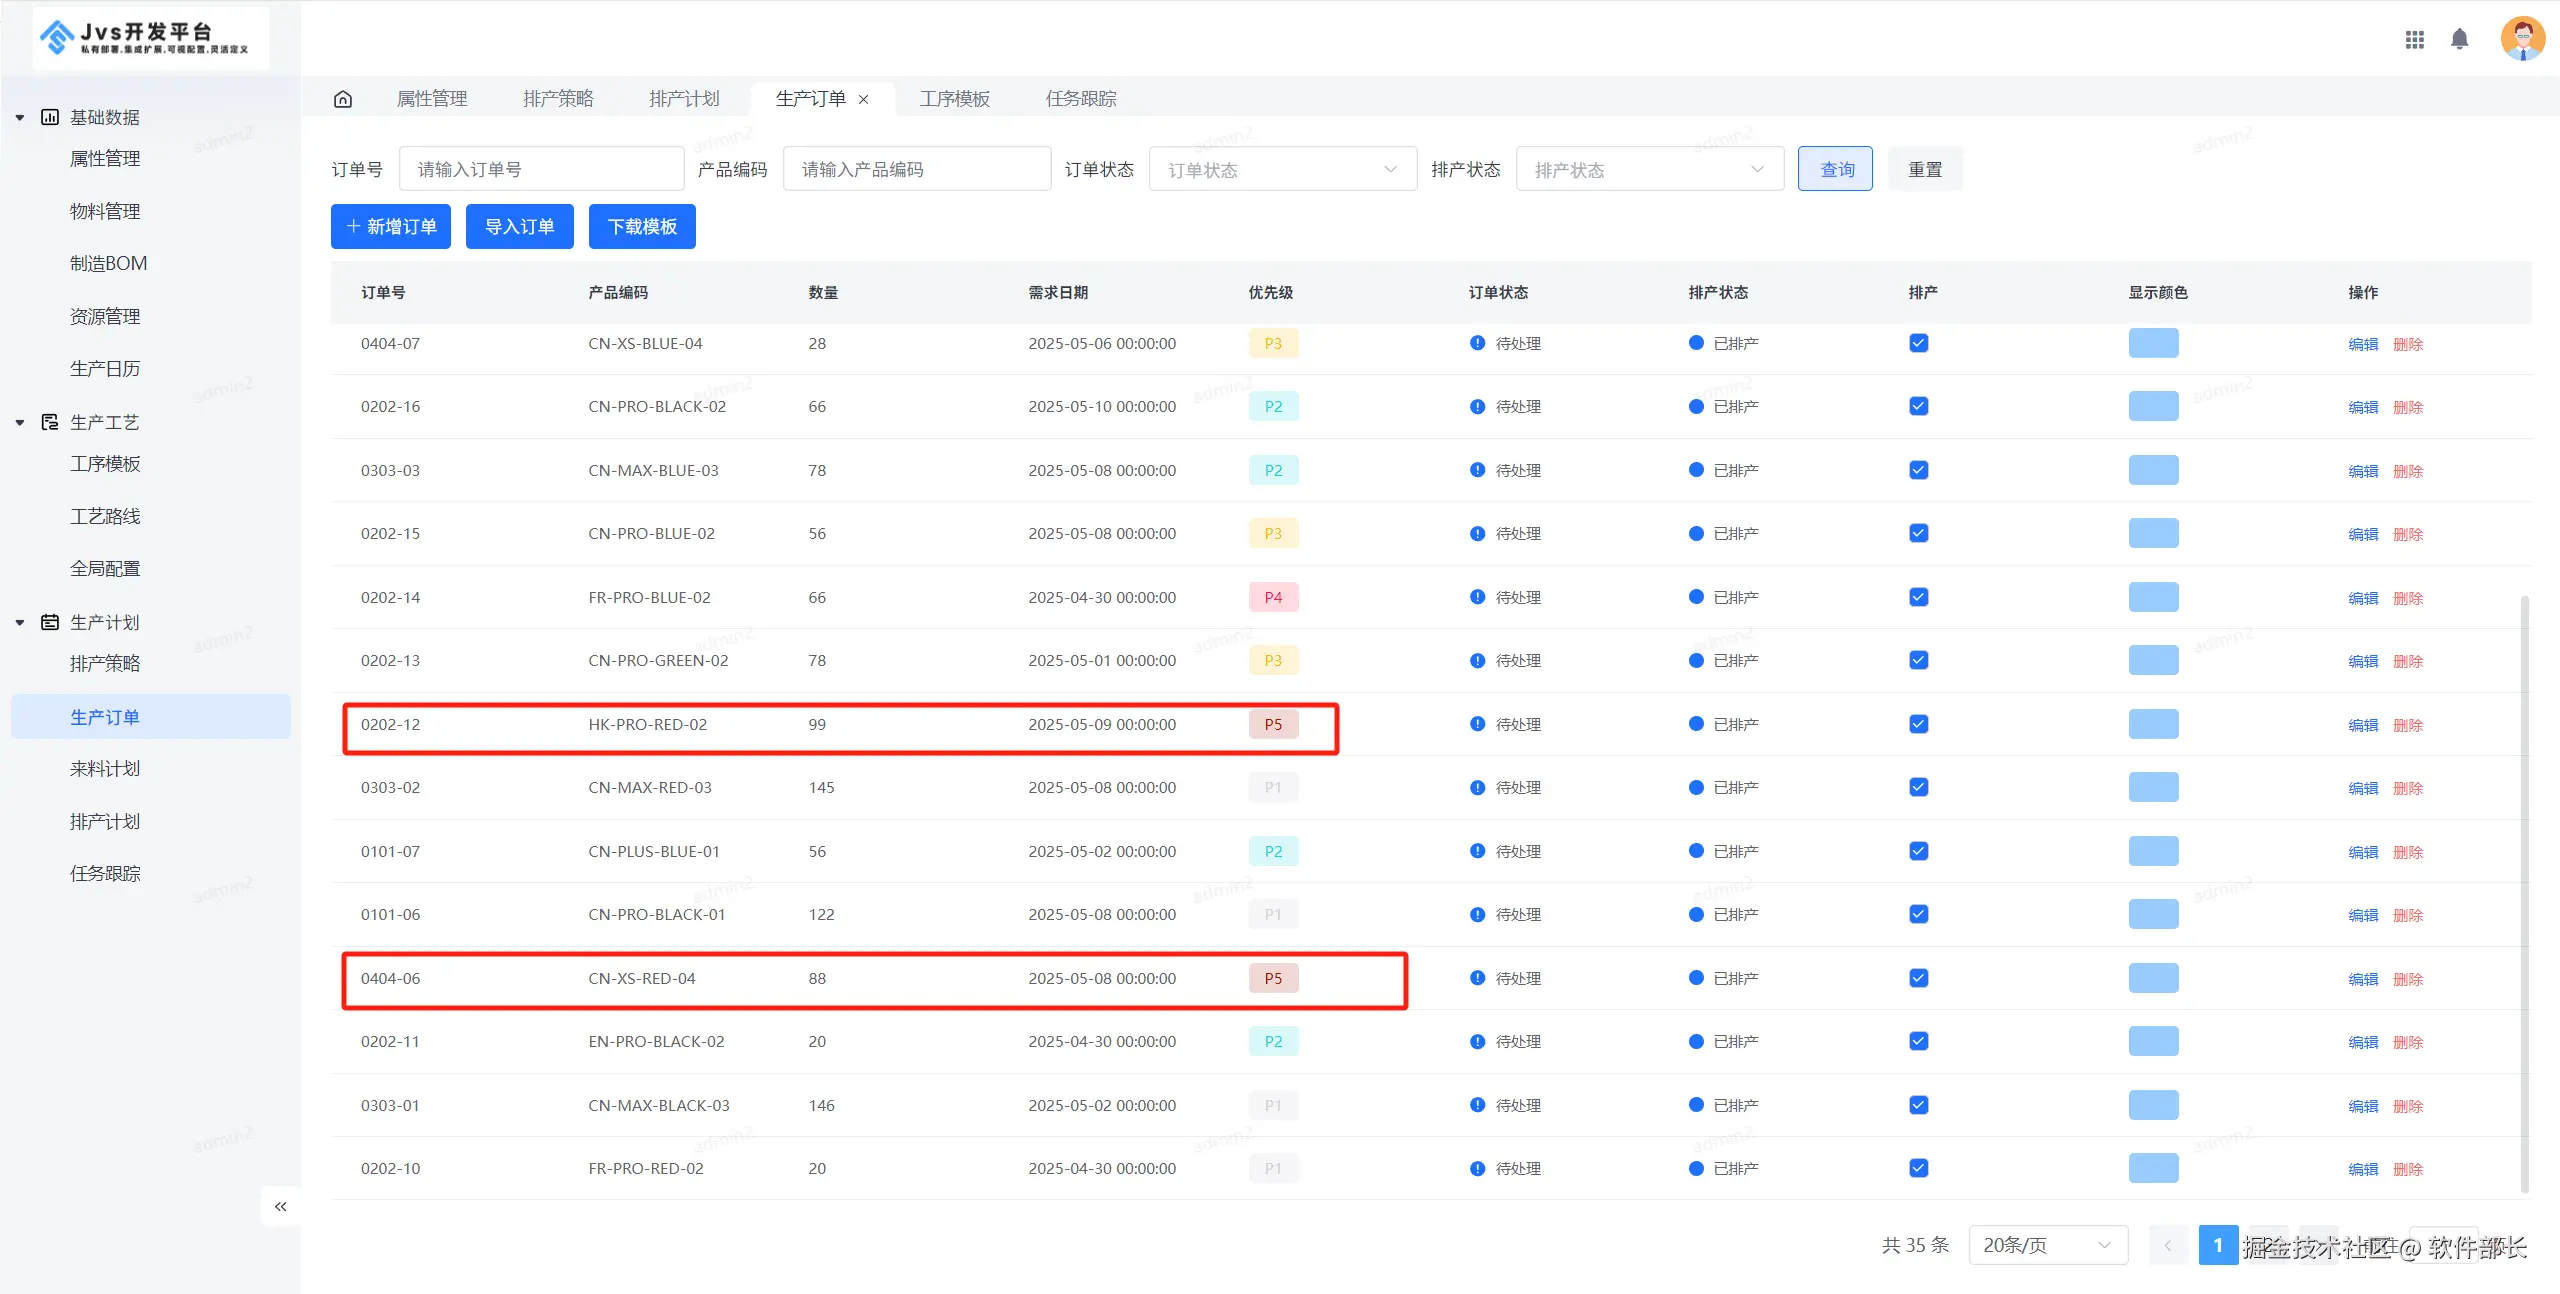Click the home icon tab
The width and height of the screenshot is (2560, 1294).
343,99
